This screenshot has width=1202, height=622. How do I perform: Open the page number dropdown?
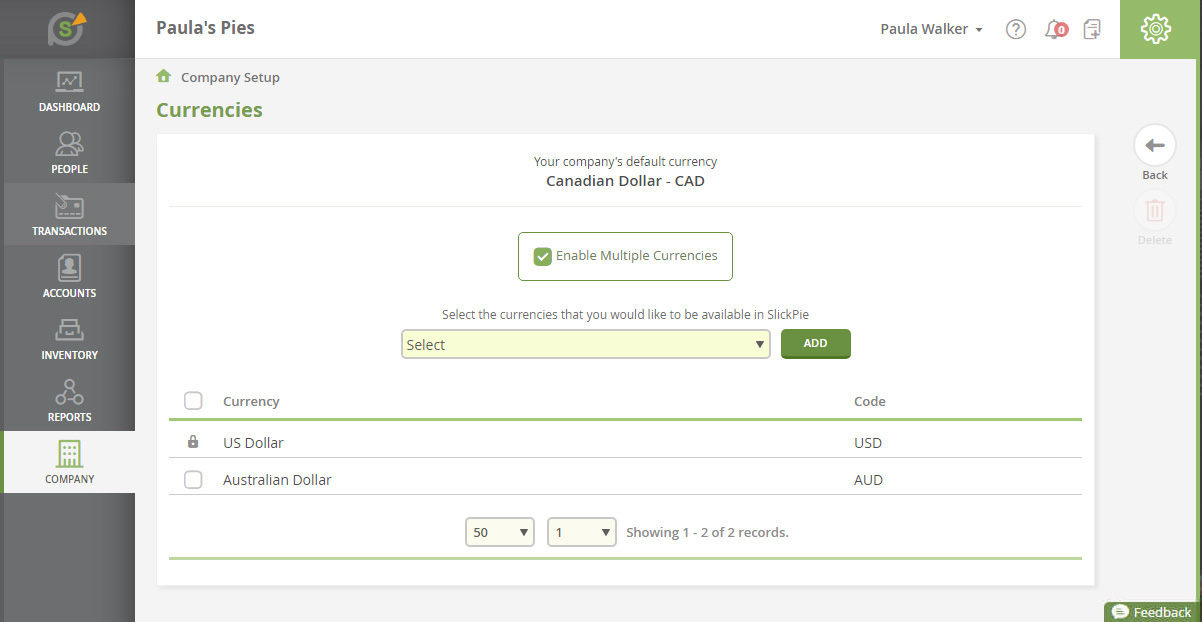582,532
